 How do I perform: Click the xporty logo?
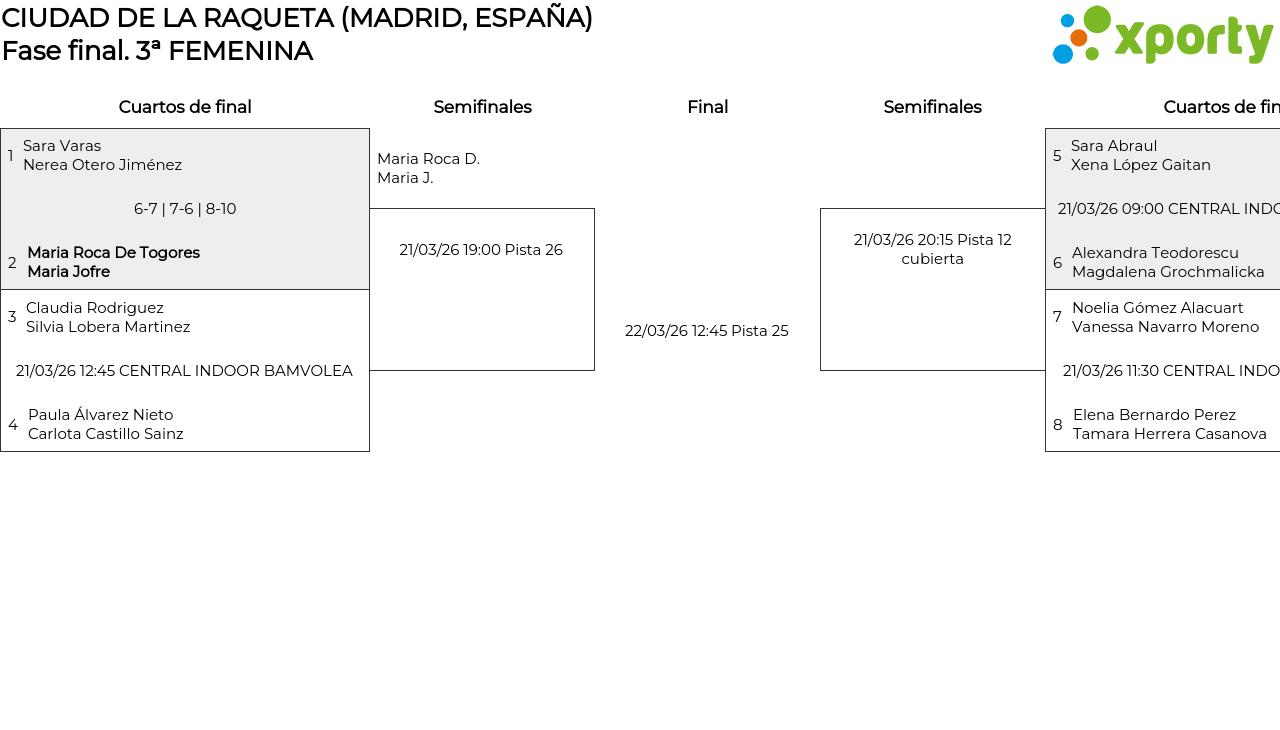click(x=1162, y=36)
